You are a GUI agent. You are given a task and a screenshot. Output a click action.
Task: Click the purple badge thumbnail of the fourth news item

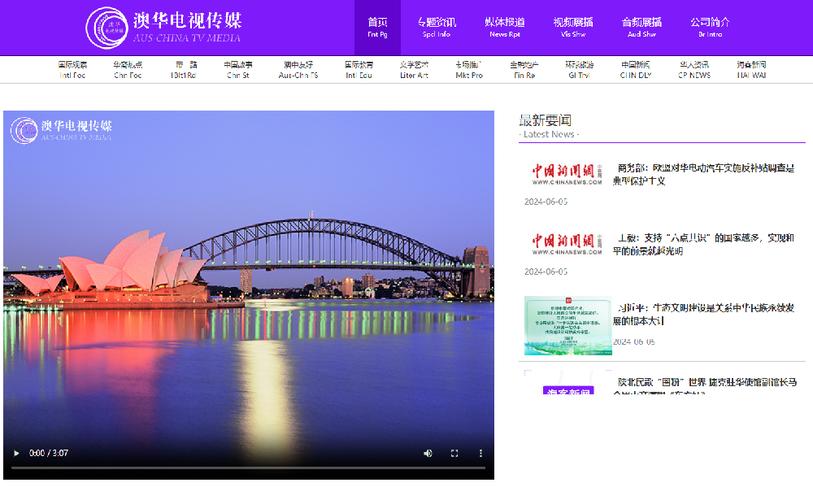click(x=568, y=391)
